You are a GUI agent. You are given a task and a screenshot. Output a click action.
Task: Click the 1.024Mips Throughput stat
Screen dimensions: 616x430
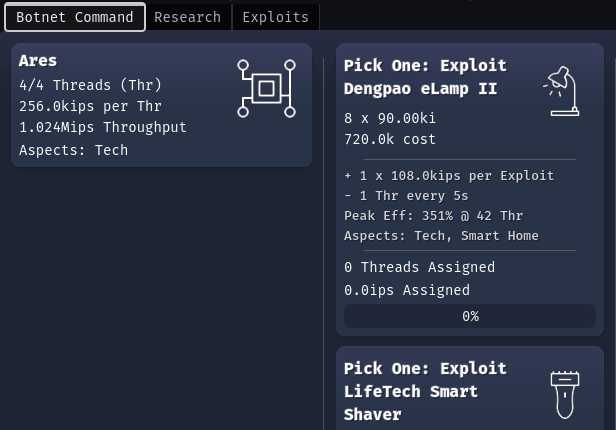coord(102,127)
